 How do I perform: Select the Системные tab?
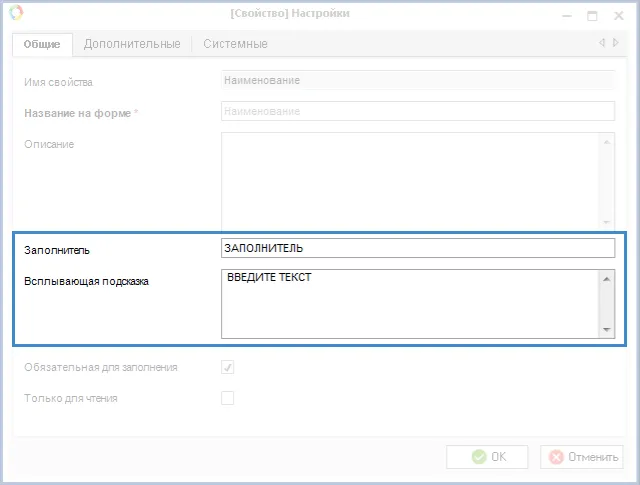(x=235, y=44)
